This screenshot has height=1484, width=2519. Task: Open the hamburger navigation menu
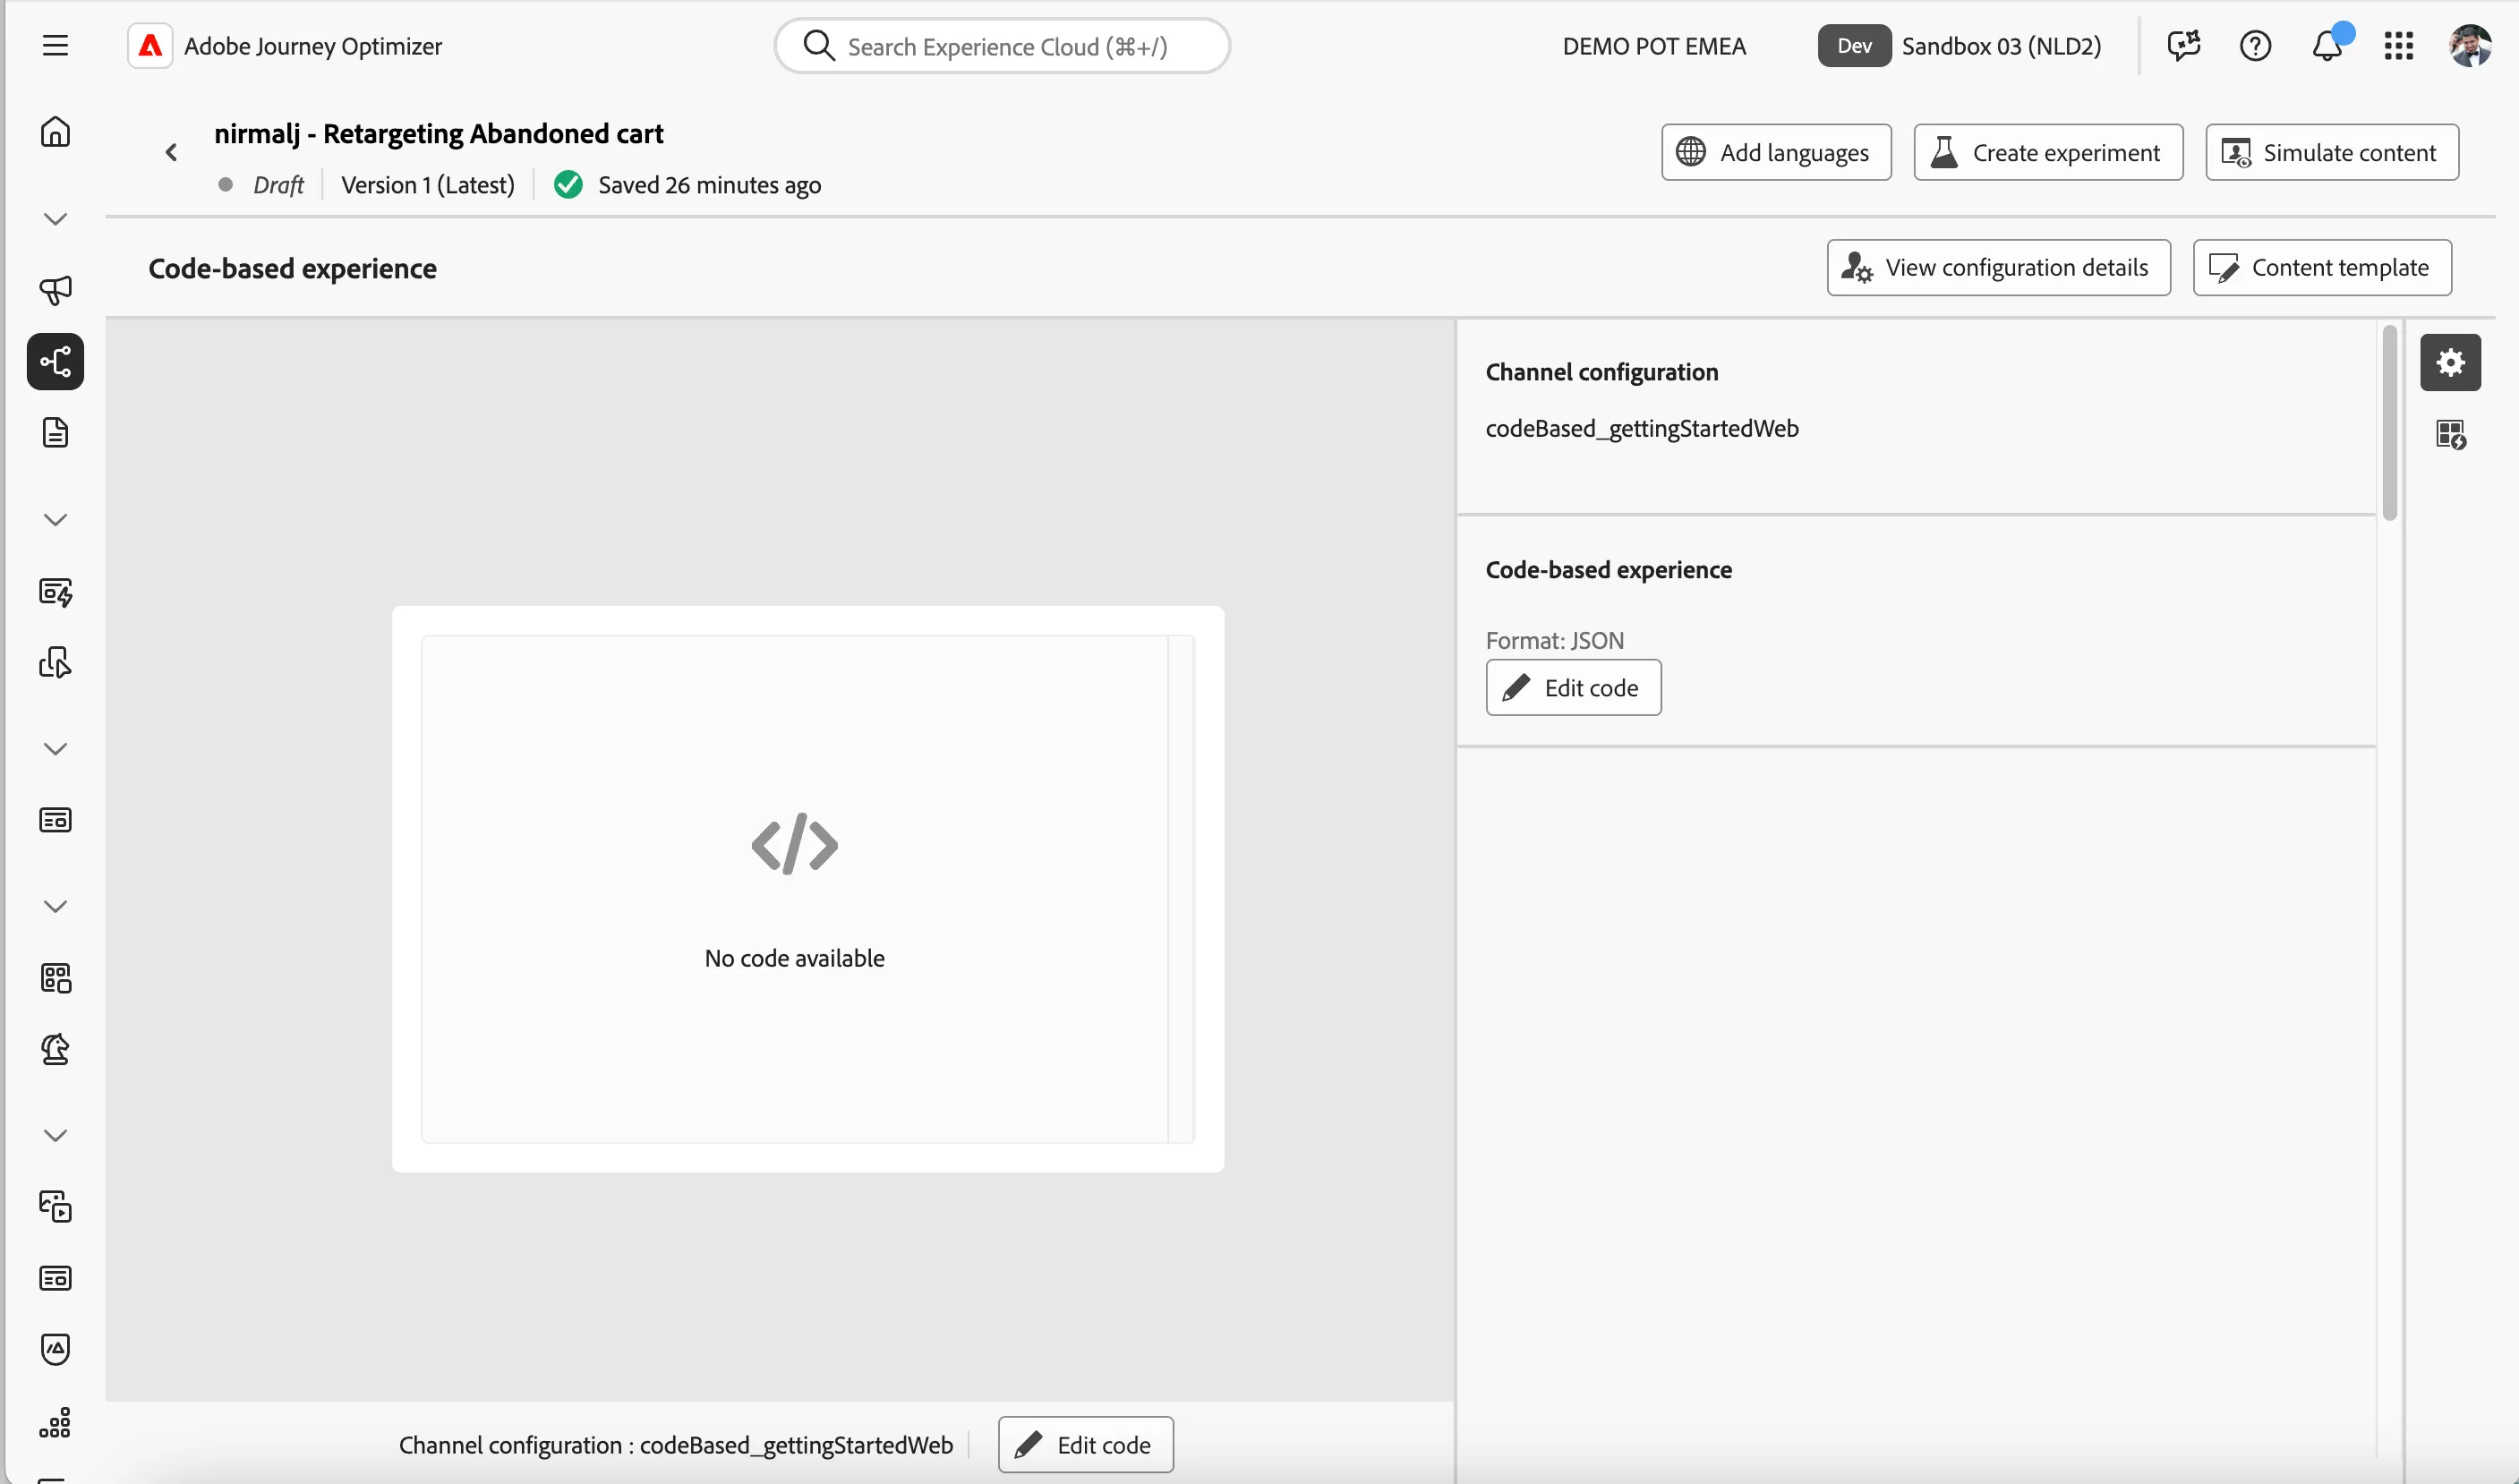pyautogui.click(x=55, y=46)
